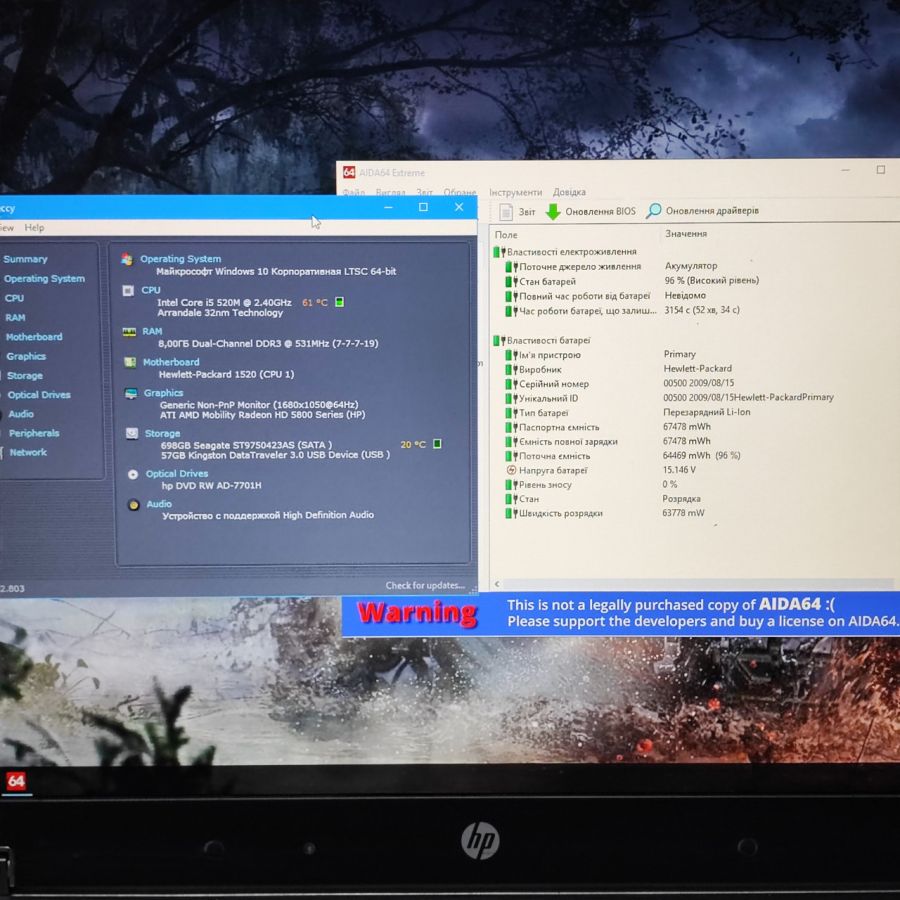Select Network in Speccy sidebar
The image size is (900, 900).
(x=28, y=452)
